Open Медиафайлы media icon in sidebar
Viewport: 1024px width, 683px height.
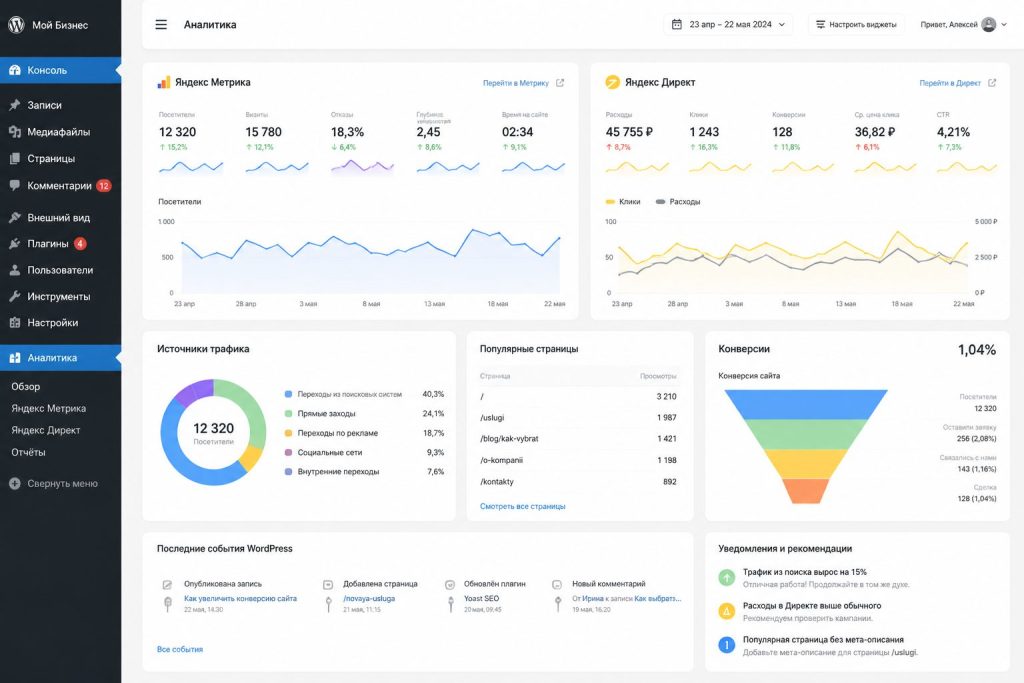[14, 132]
